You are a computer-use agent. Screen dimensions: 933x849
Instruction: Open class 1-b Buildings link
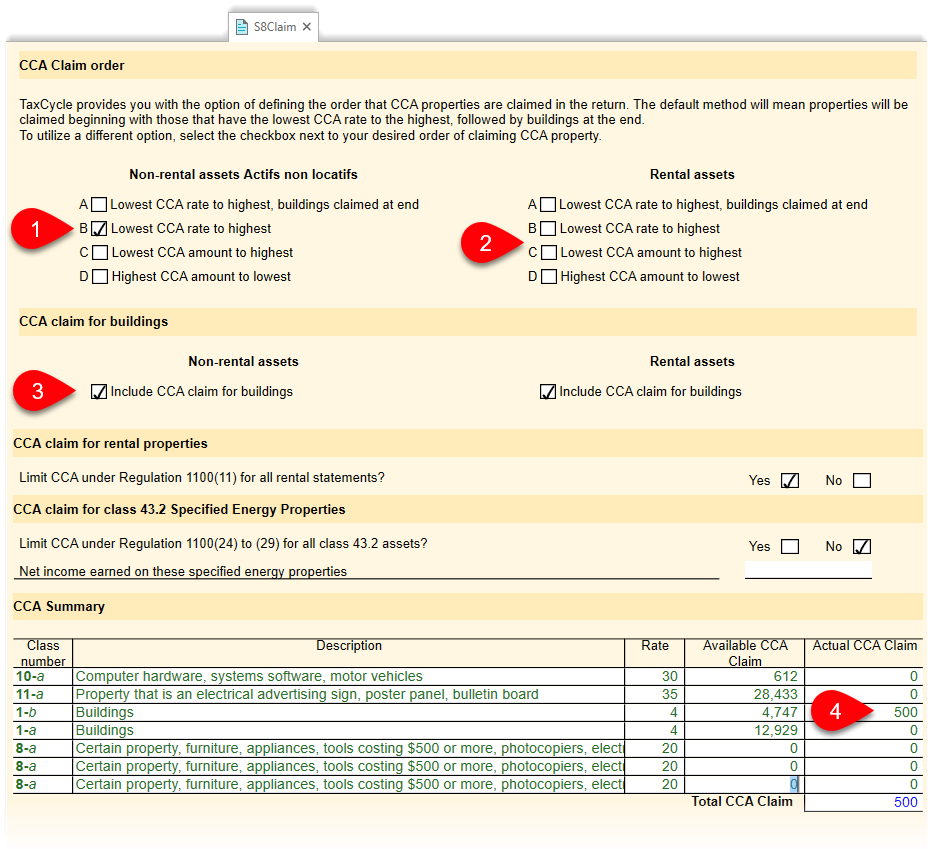point(27,713)
